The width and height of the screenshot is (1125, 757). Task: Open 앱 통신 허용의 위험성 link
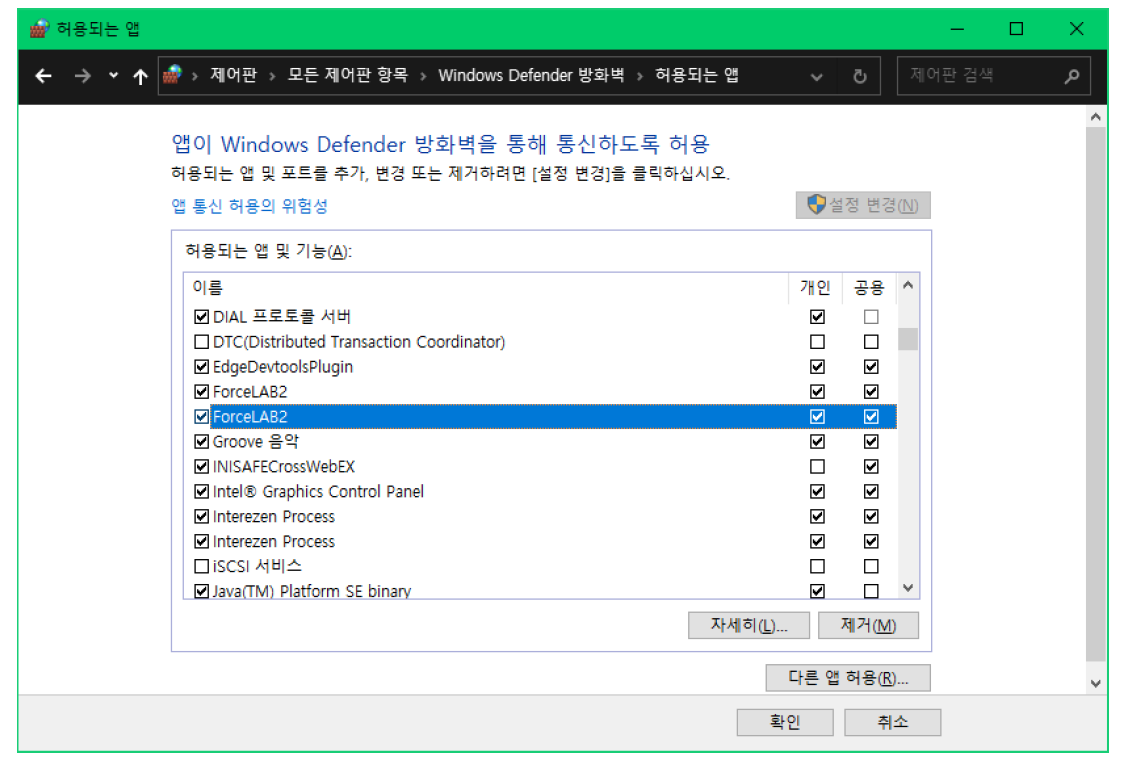pyautogui.click(x=250, y=206)
